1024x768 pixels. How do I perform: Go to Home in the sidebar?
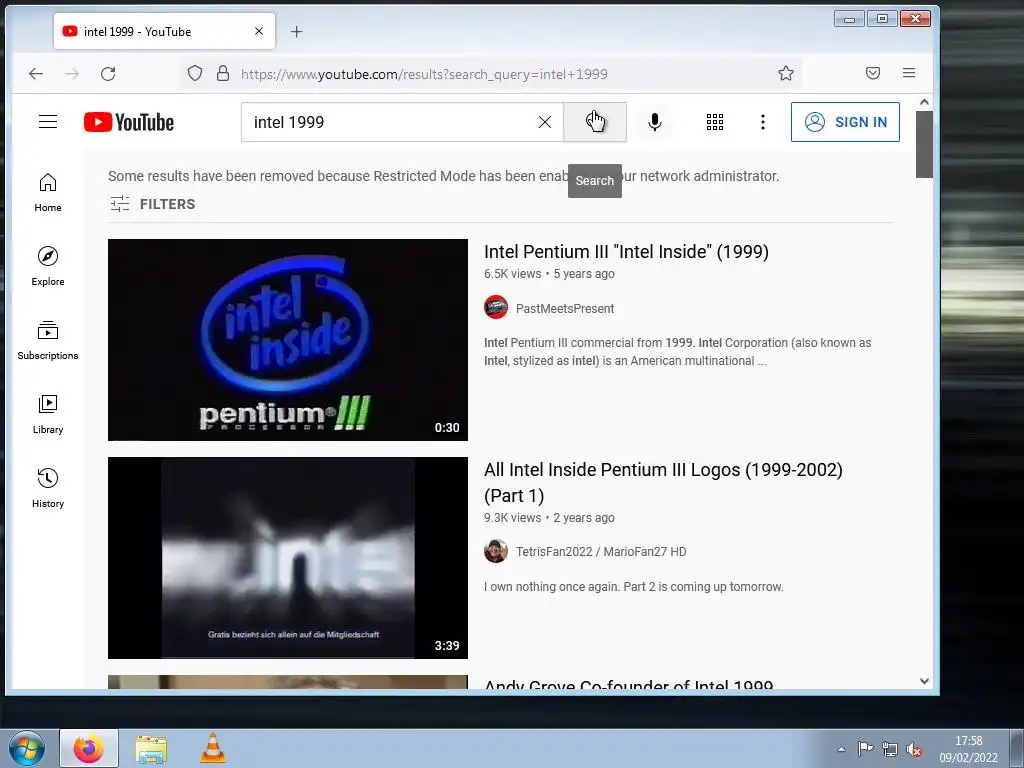48,193
